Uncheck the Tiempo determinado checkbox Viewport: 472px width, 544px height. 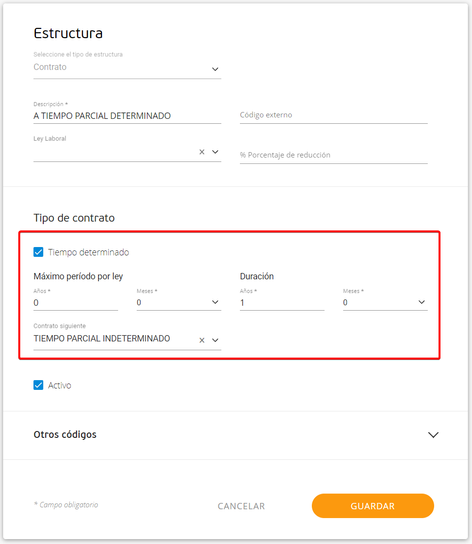(x=38, y=252)
